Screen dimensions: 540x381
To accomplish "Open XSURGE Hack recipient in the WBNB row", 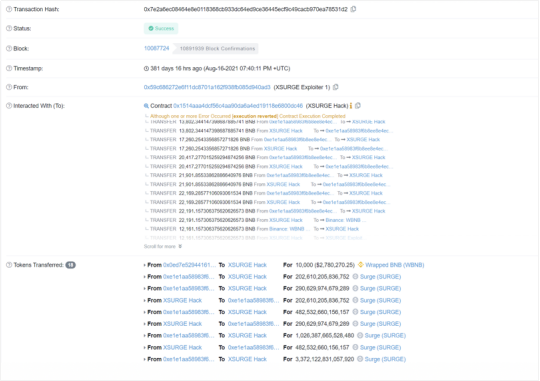I will pyautogui.click(x=247, y=265).
